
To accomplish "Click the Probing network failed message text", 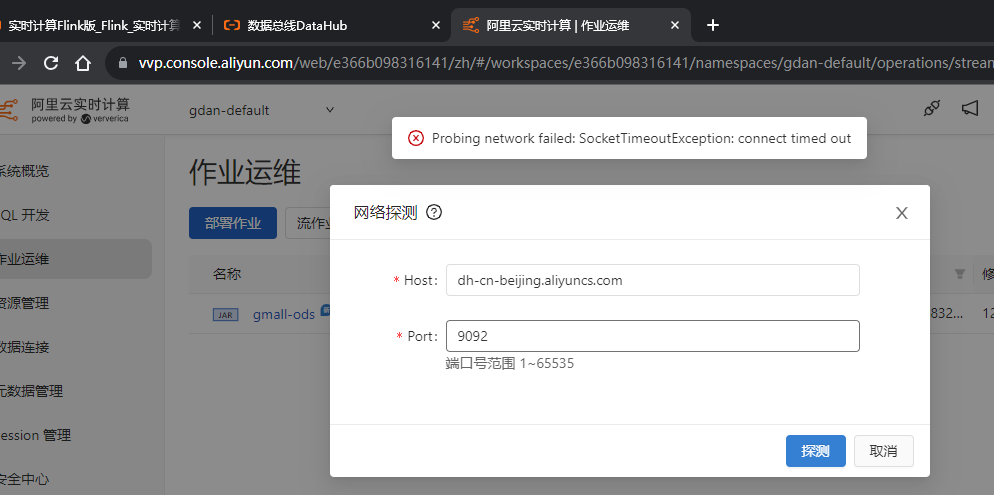I will [642, 138].
